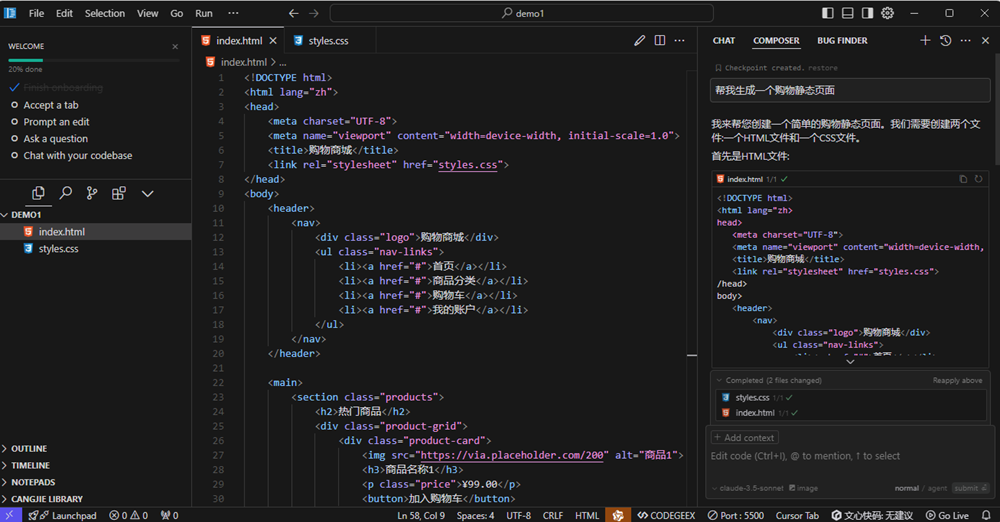Open the claude-3.5-sonnet model dropdown
The height and width of the screenshot is (522, 1000).
748,488
